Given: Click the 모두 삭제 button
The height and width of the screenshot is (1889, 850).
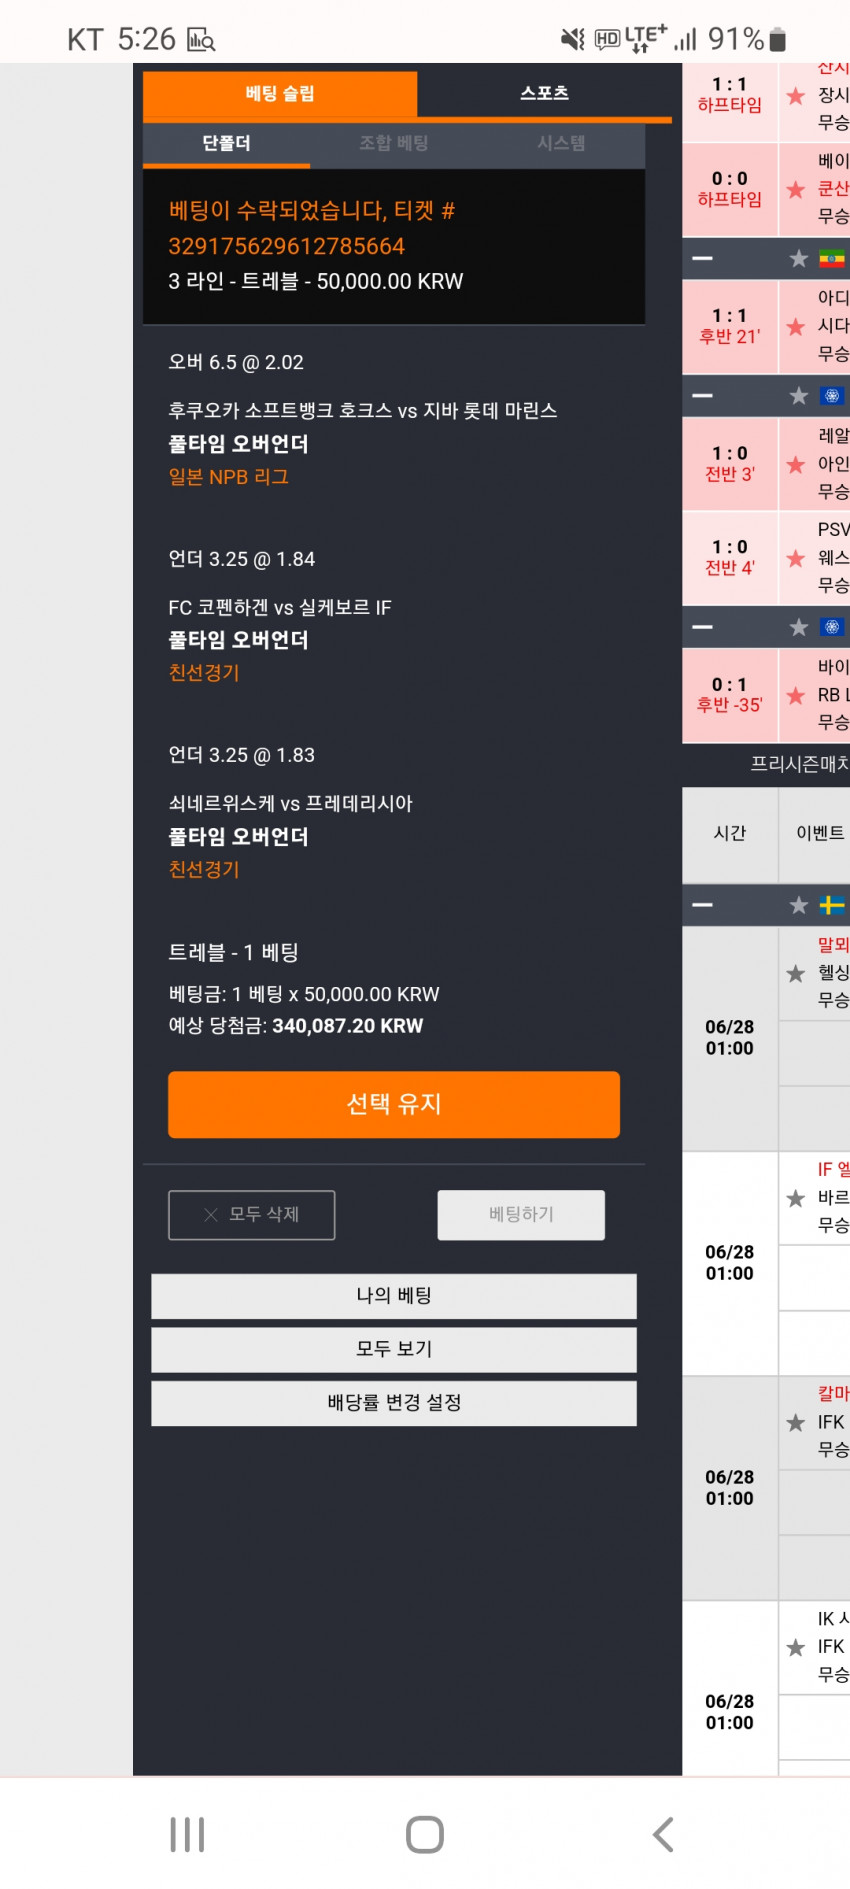Looking at the screenshot, I should [252, 1214].
